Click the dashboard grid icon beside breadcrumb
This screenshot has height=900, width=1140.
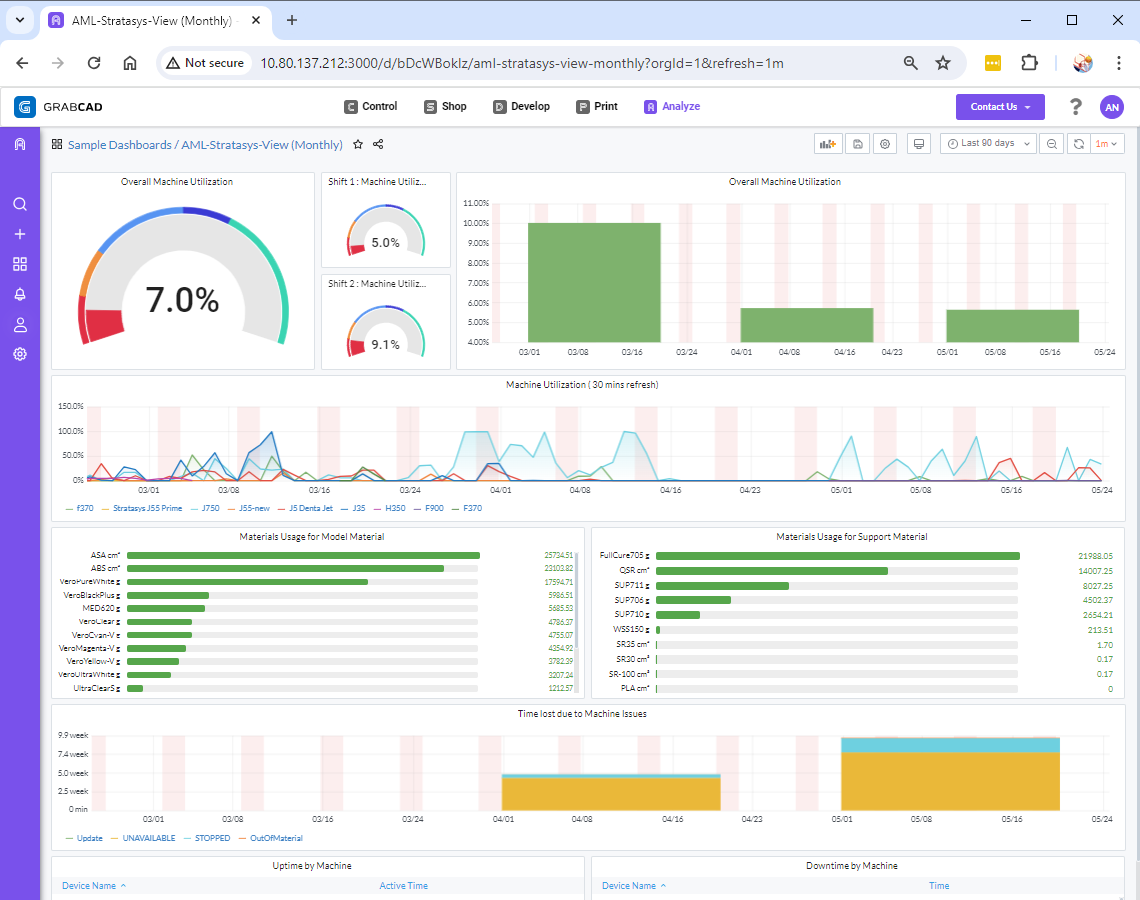57,144
